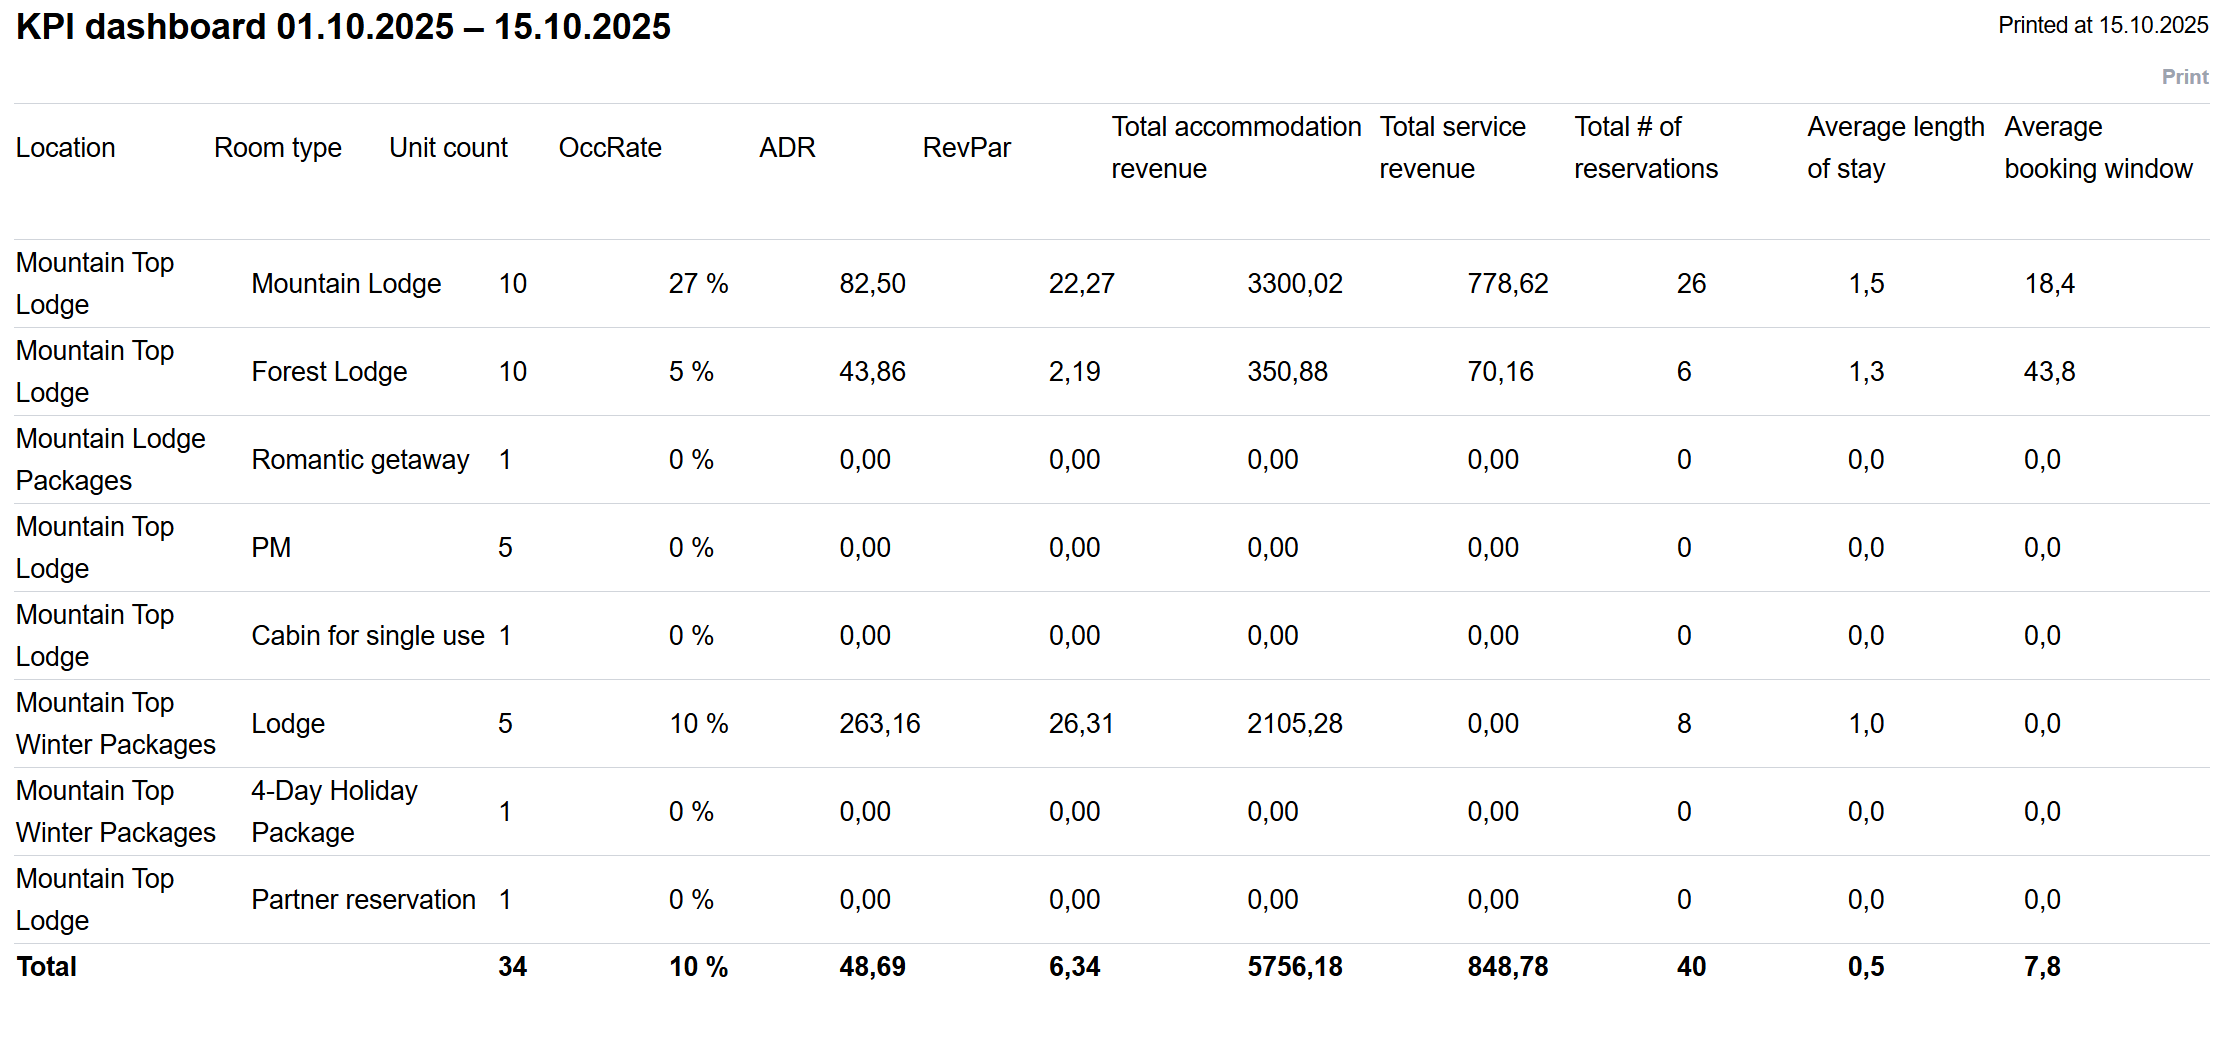Select Total accommodation revenue column header
The image size is (2226, 1045).
[x=1236, y=148]
